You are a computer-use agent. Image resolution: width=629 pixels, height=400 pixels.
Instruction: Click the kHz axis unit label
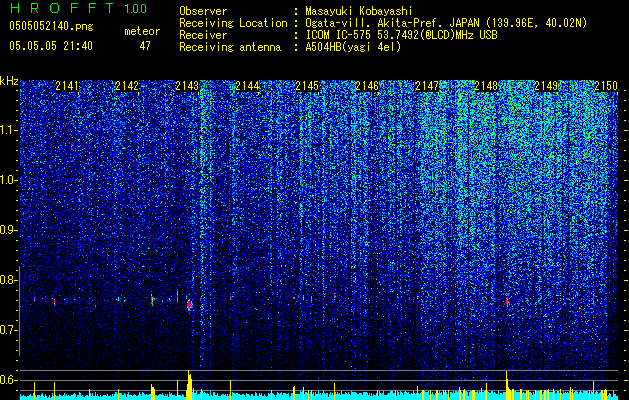[x=9, y=81]
